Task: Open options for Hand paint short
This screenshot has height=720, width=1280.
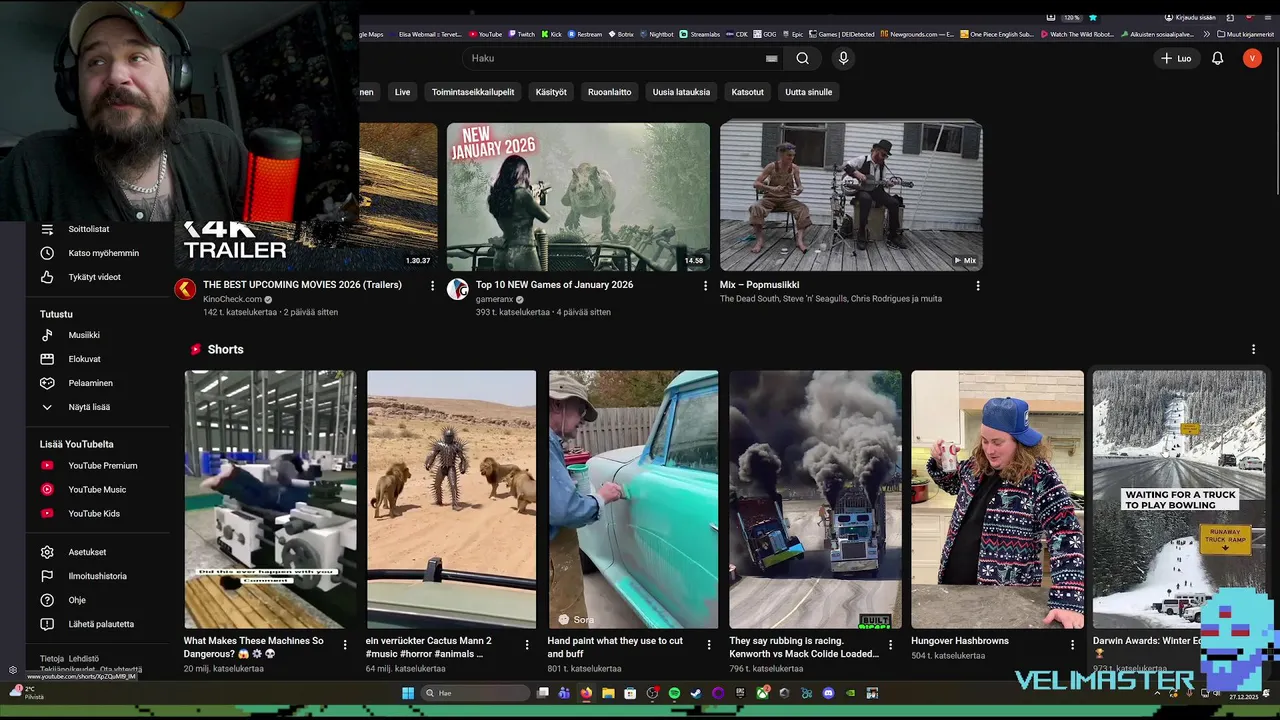Action: 709,645
